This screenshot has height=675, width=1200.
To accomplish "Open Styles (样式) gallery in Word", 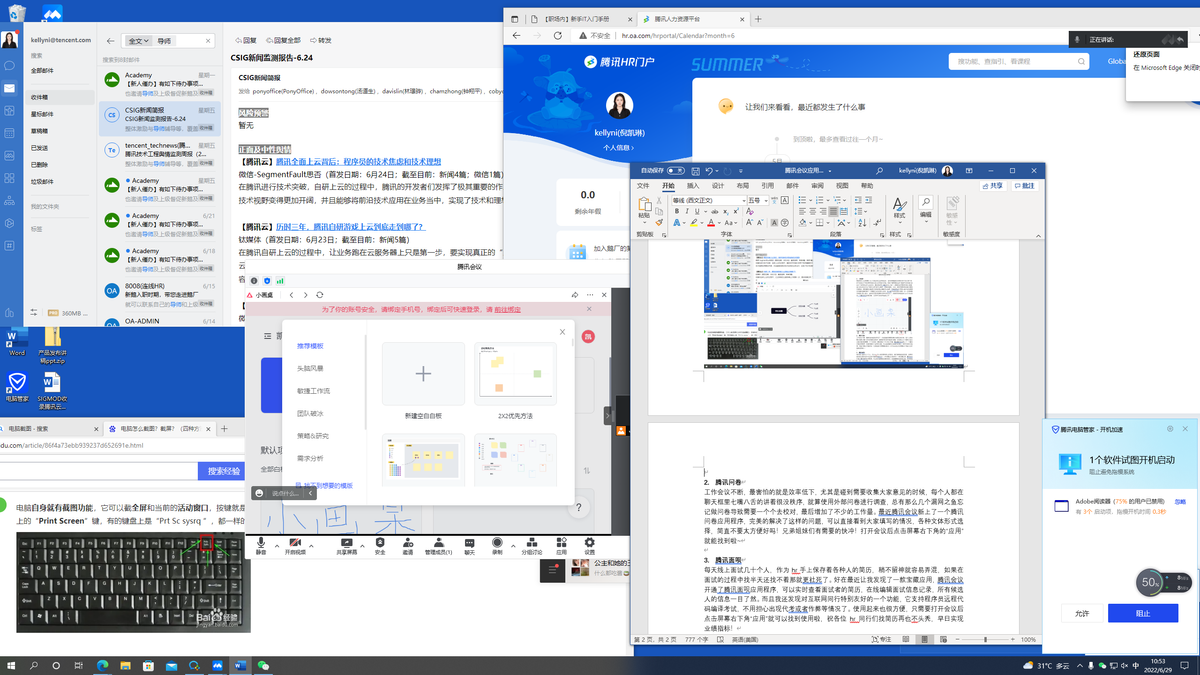I will click(x=899, y=210).
